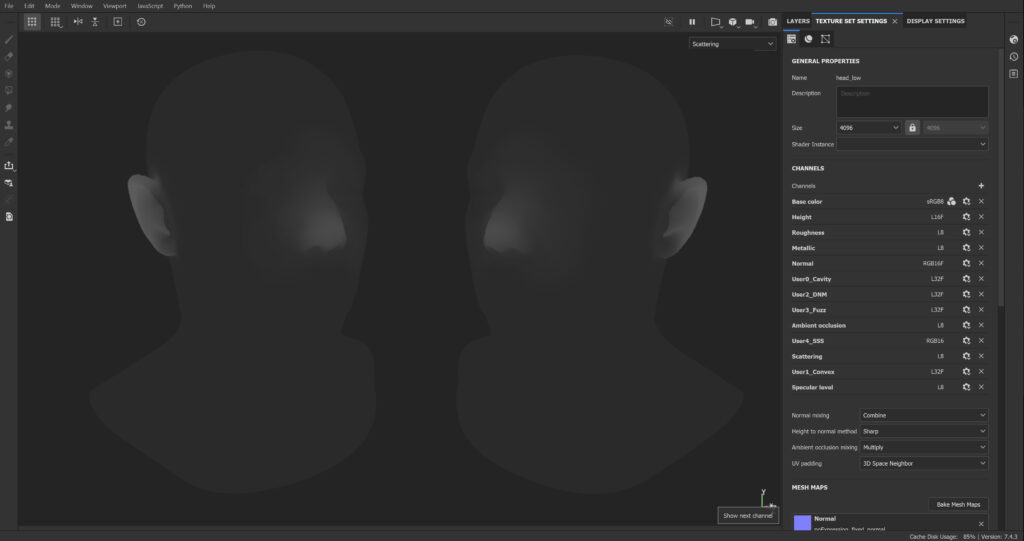The image size is (1024, 541).
Task: Pause the engine computation
Action: point(692,22)
